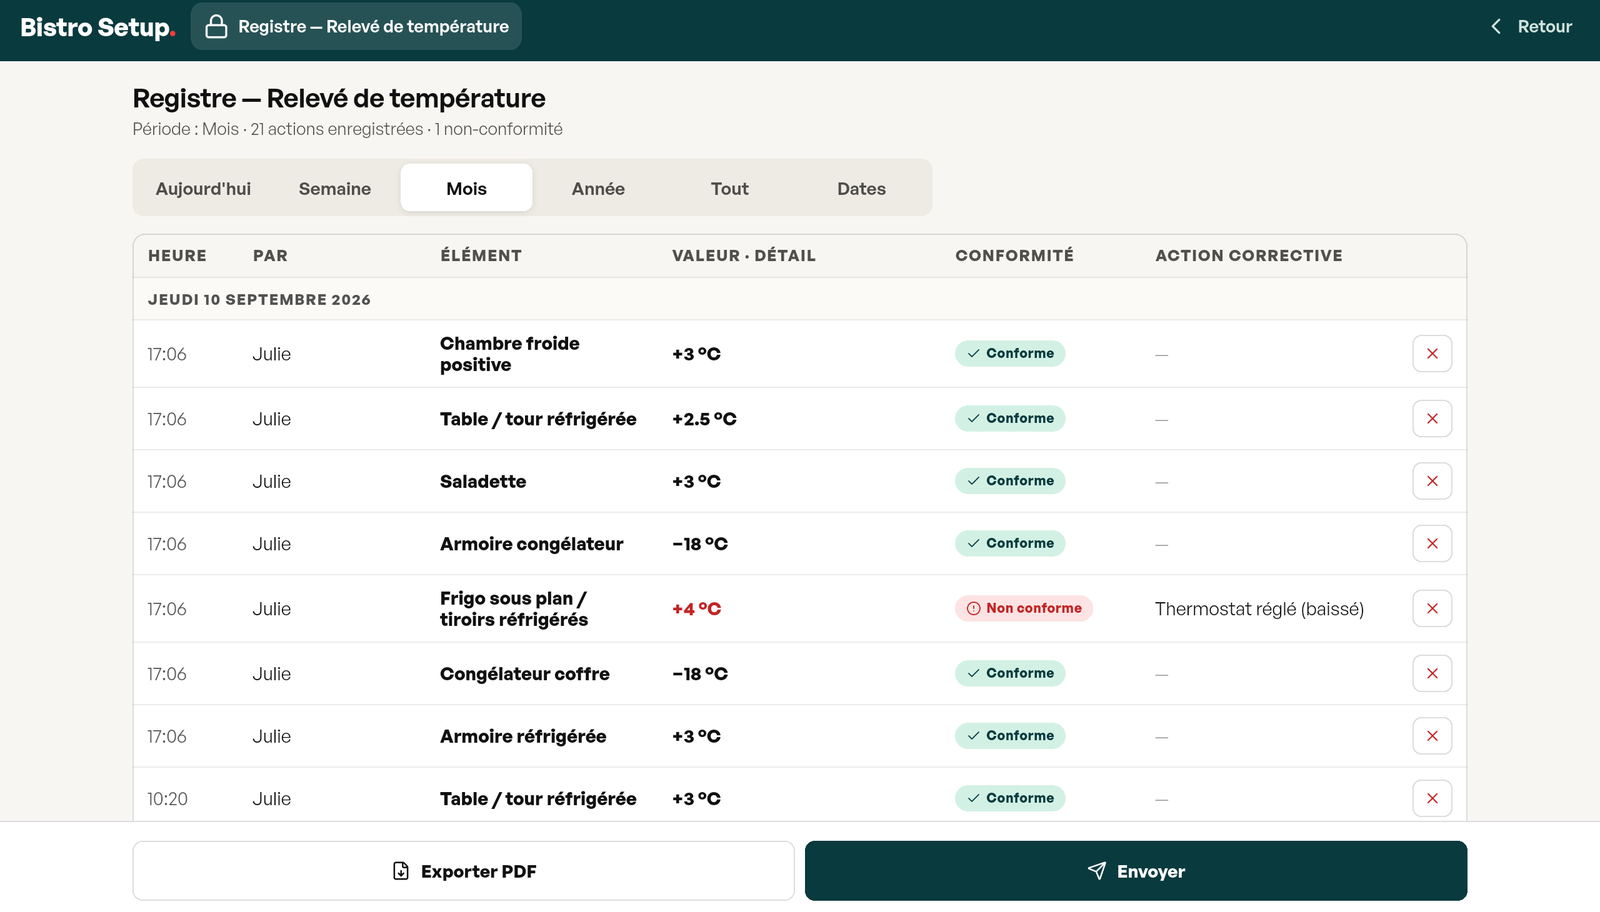The height and width of the screenshot is (912, 1600).
Task: Click the red +4 °C value
Action: point(696,609)
